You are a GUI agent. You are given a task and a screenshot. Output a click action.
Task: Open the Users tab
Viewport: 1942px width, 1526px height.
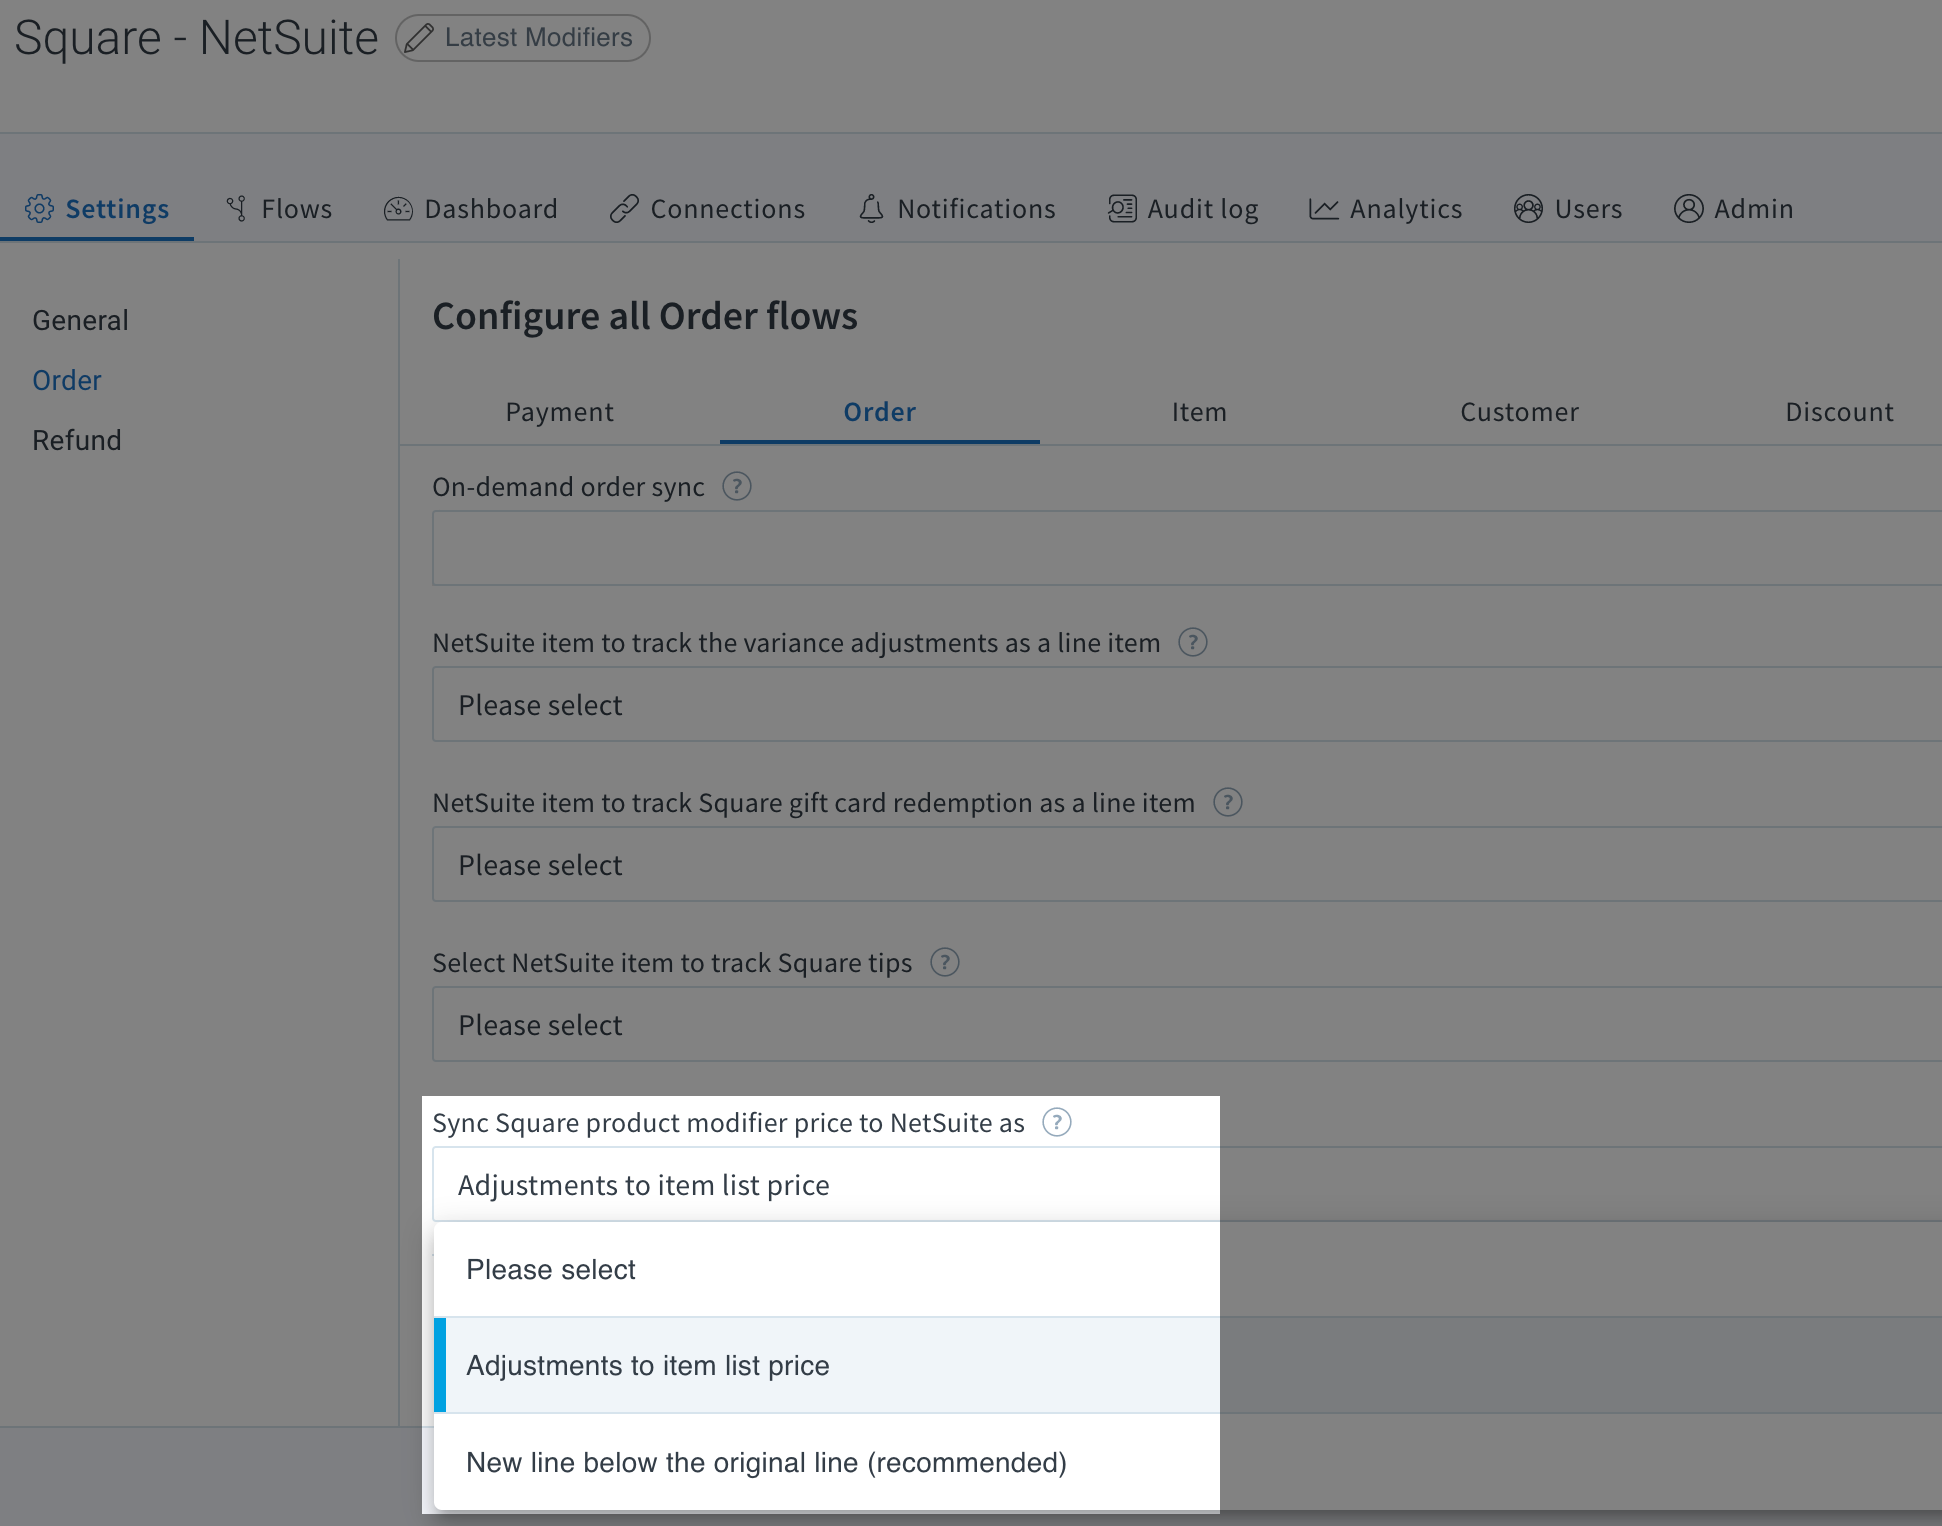tap(1568, 209)
